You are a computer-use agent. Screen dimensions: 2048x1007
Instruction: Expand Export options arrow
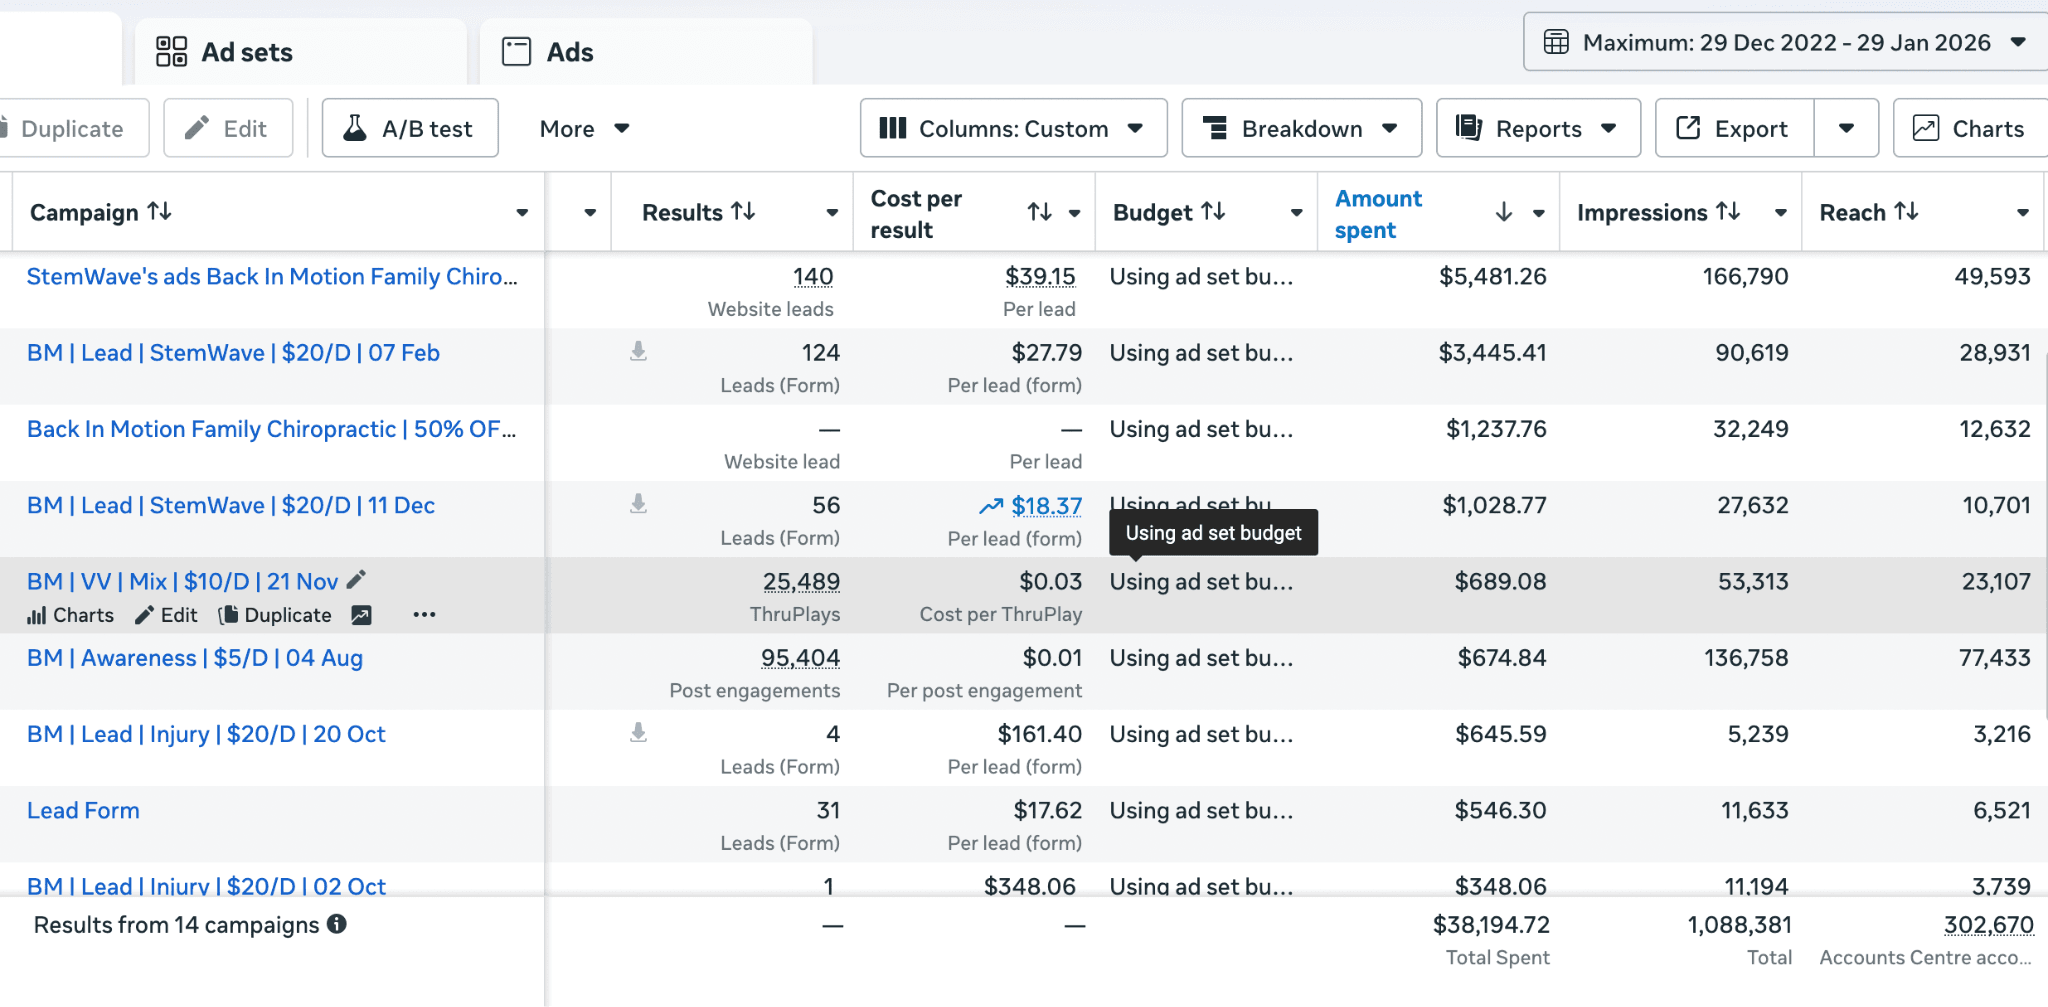[1846, 128]
